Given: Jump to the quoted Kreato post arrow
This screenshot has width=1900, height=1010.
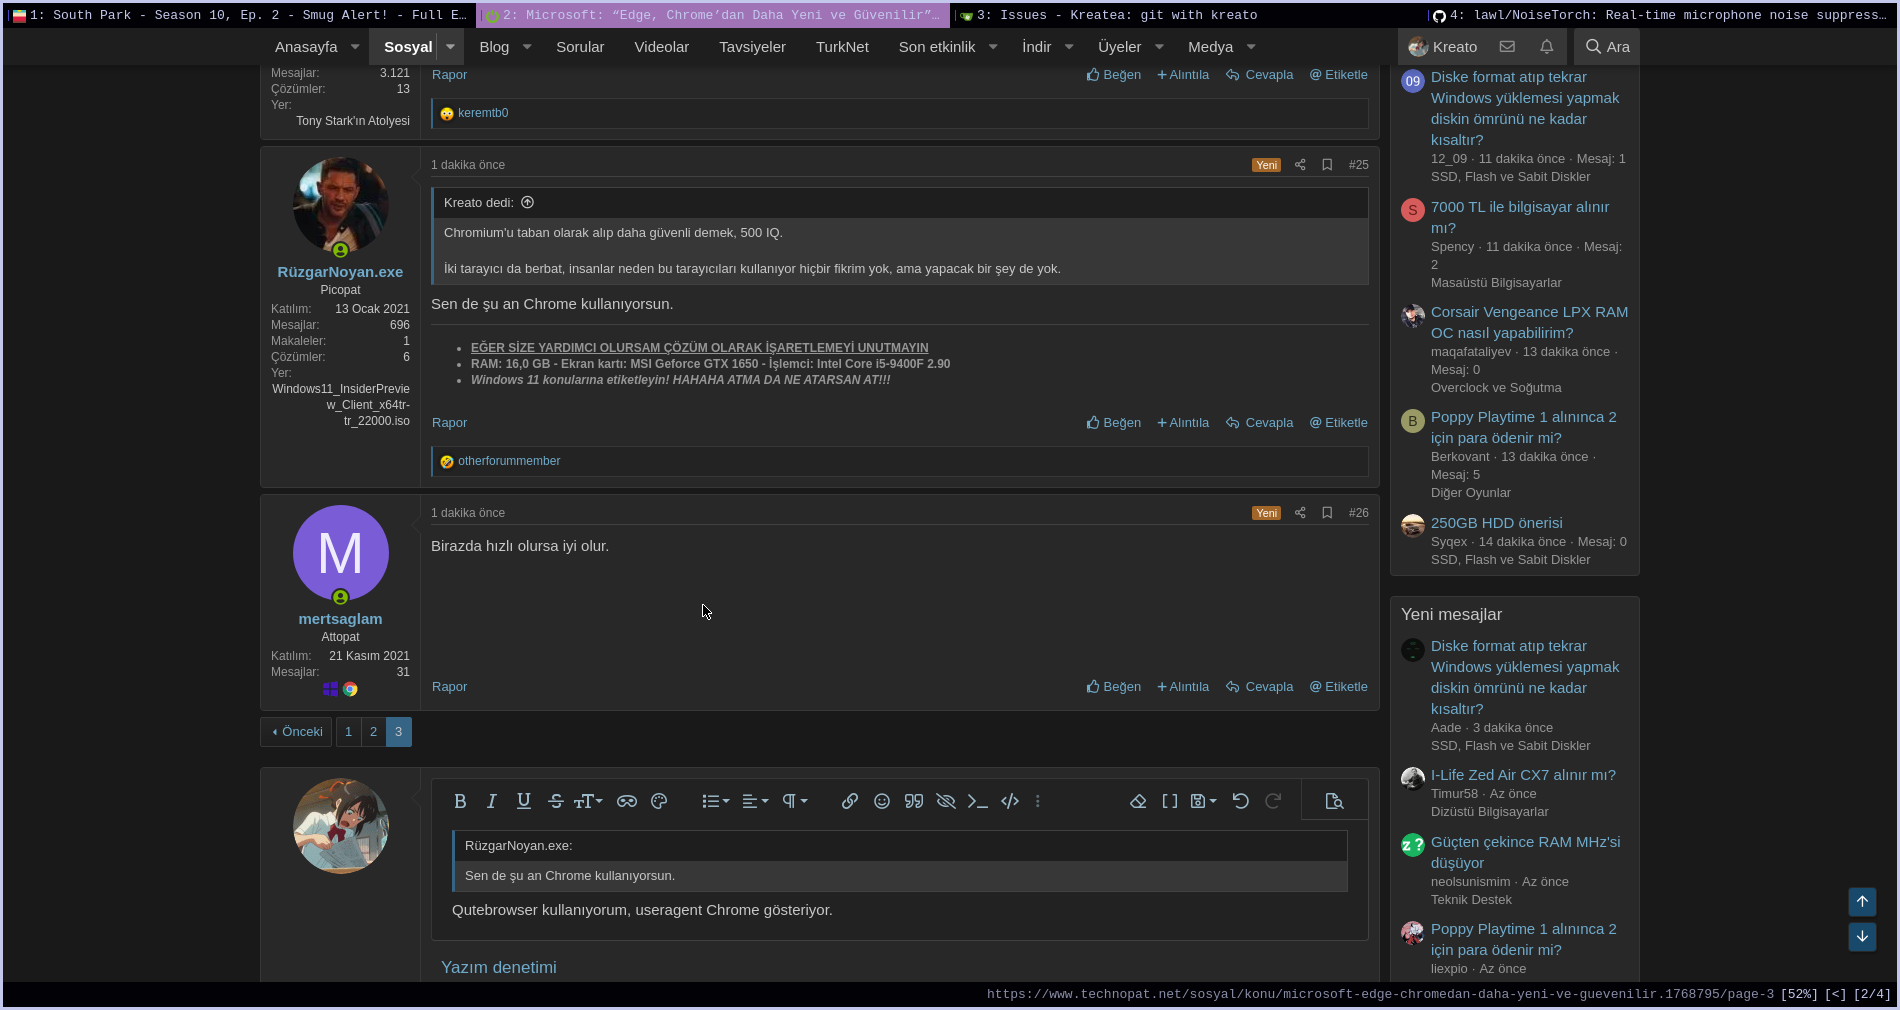Looking at the screenshot, I should [527, 203].
